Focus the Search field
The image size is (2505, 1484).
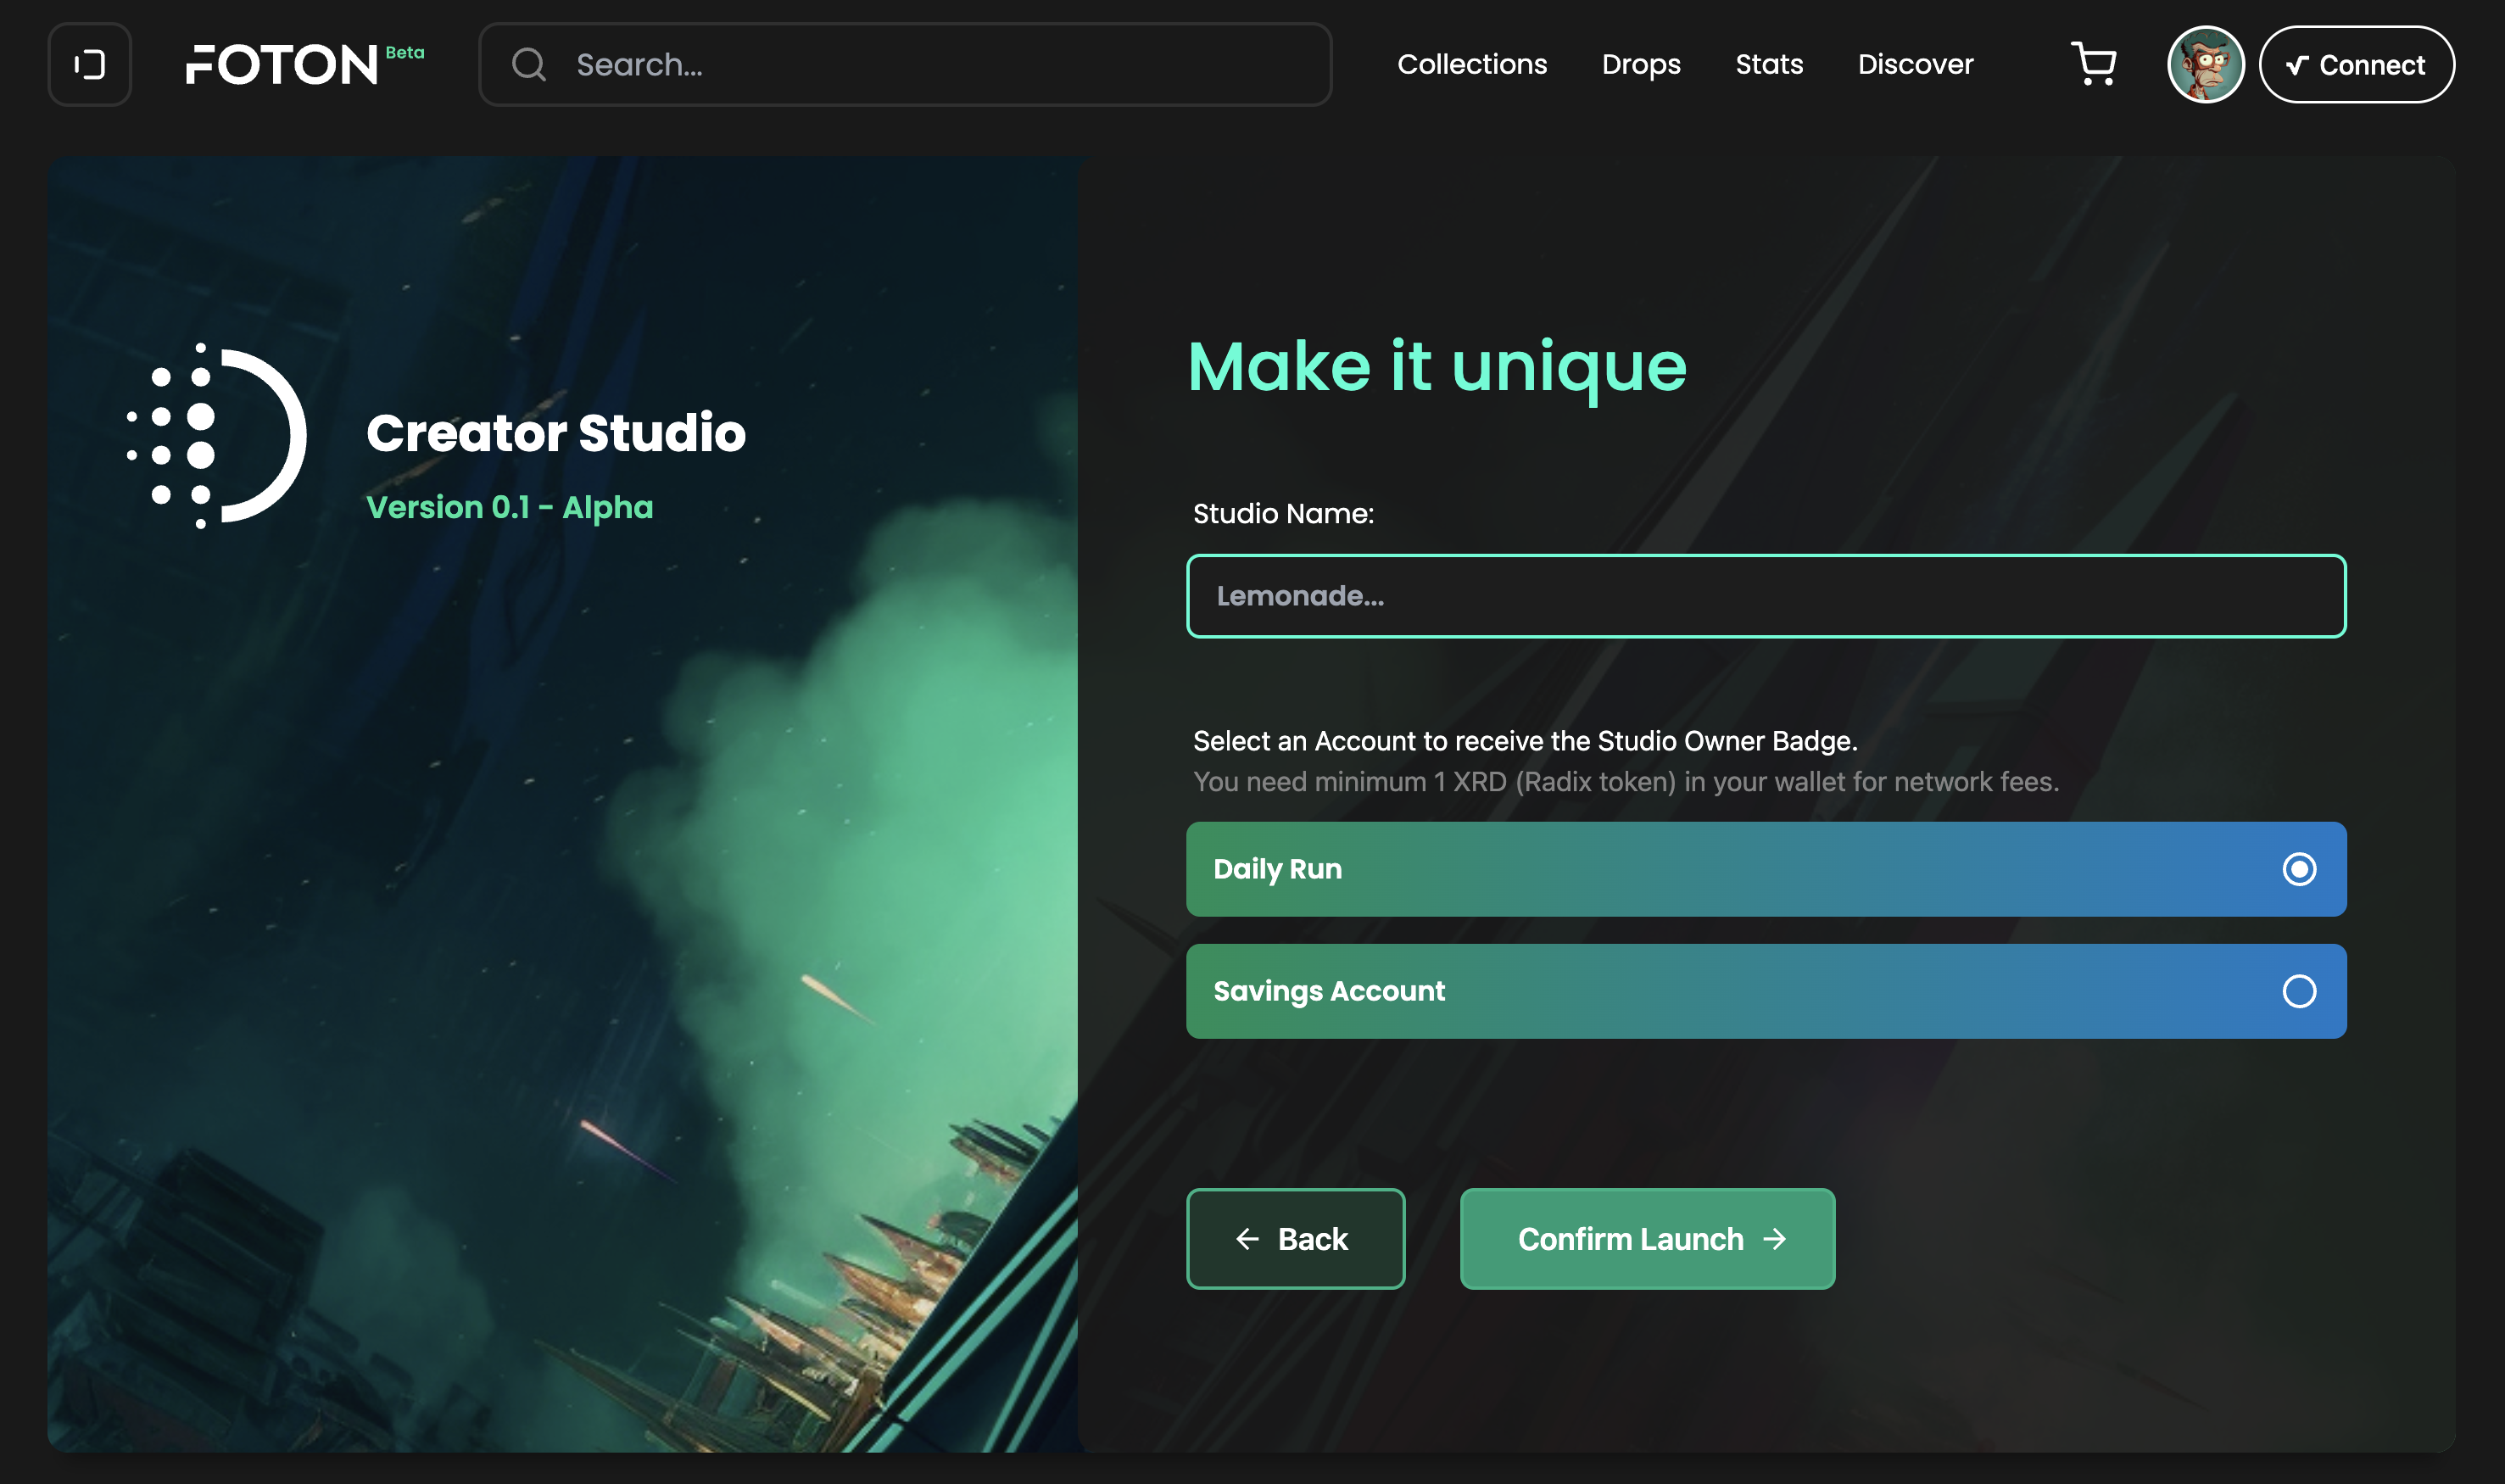[905, 64]
